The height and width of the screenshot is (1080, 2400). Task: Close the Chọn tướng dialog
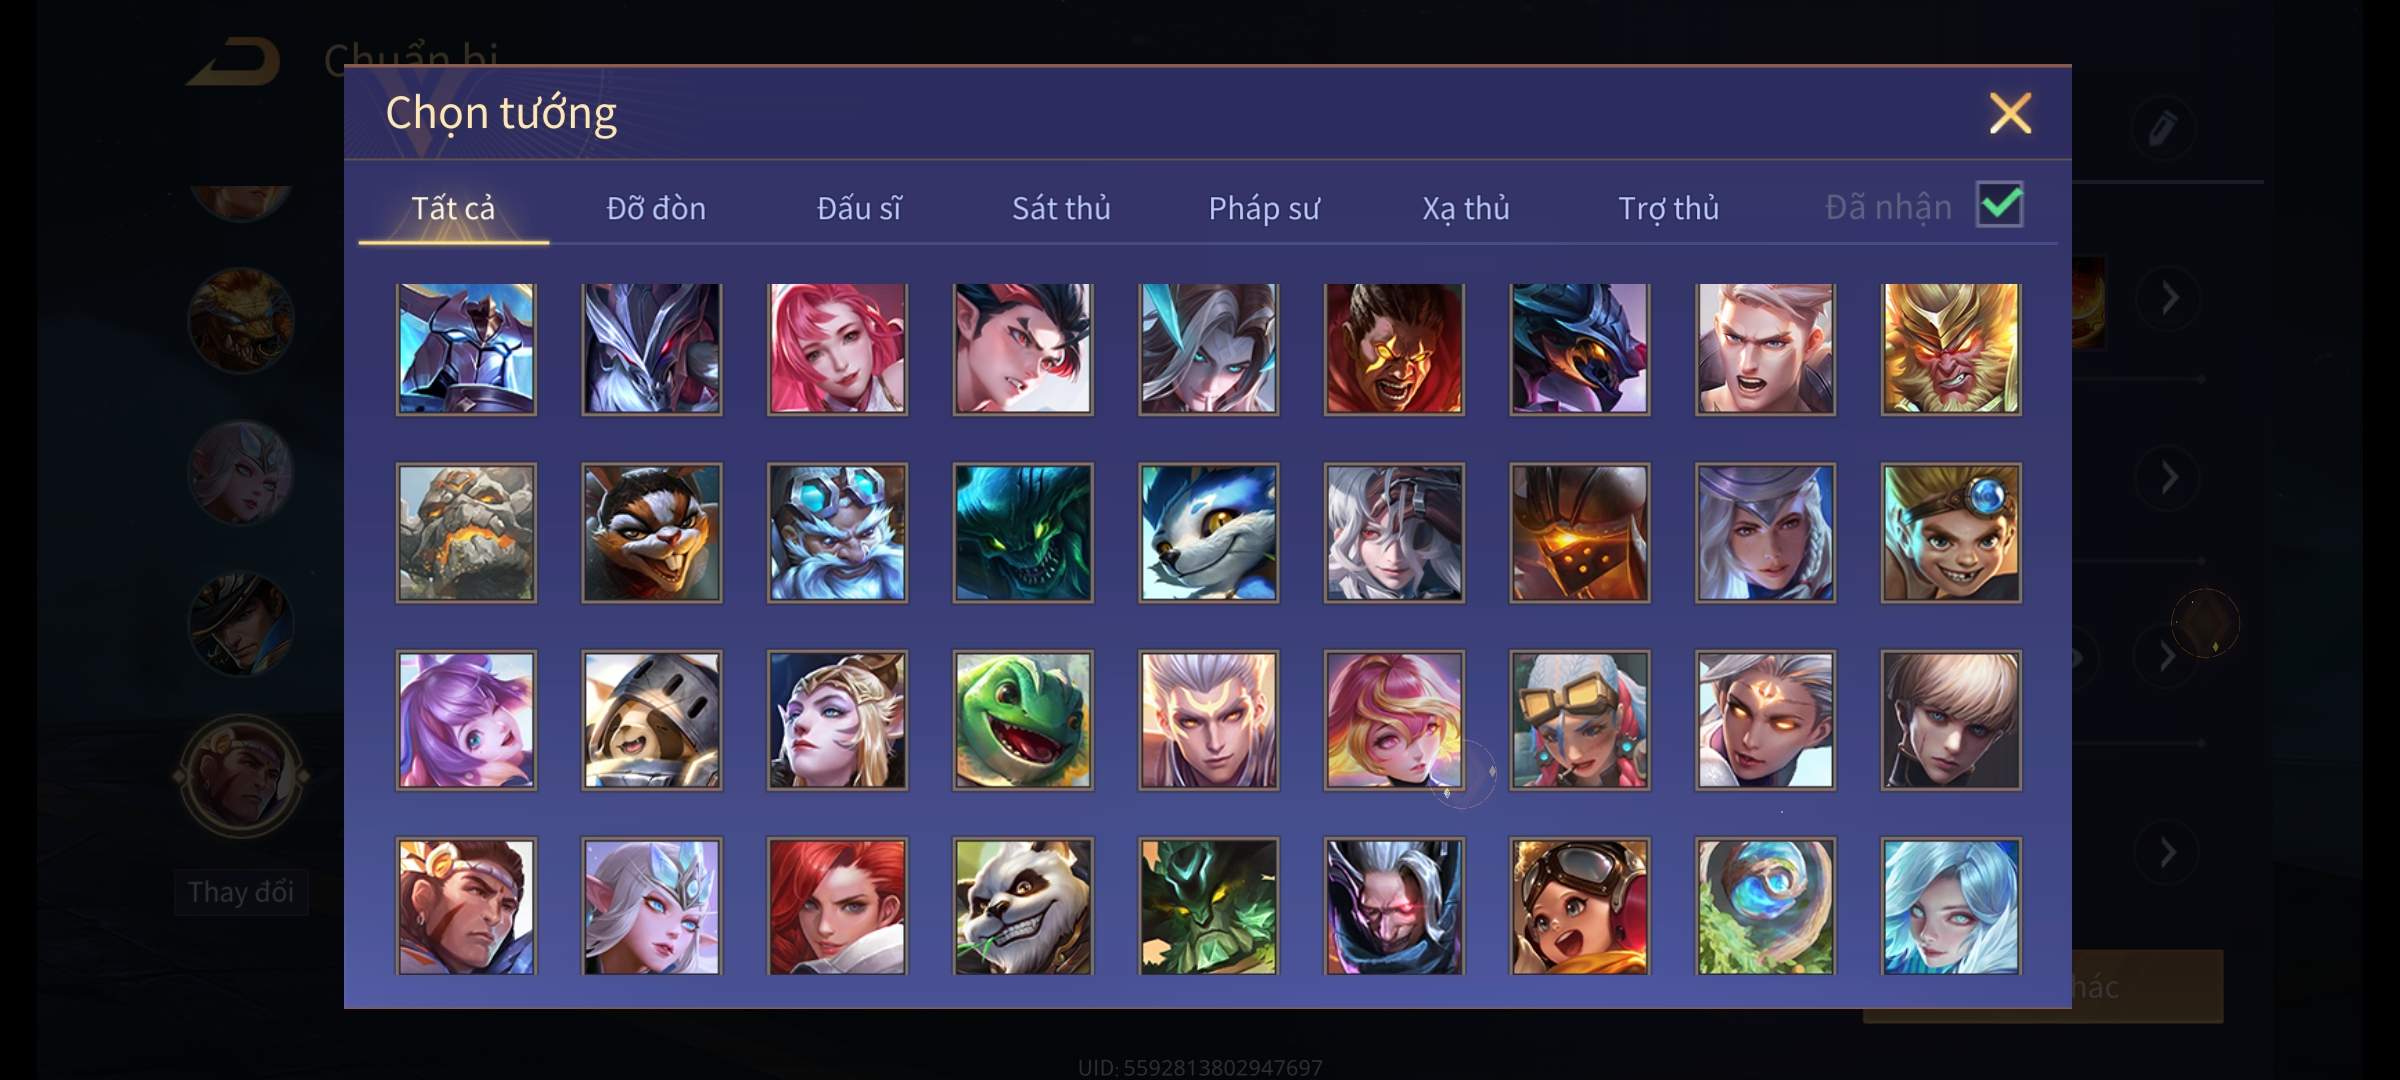(2010, 113)
